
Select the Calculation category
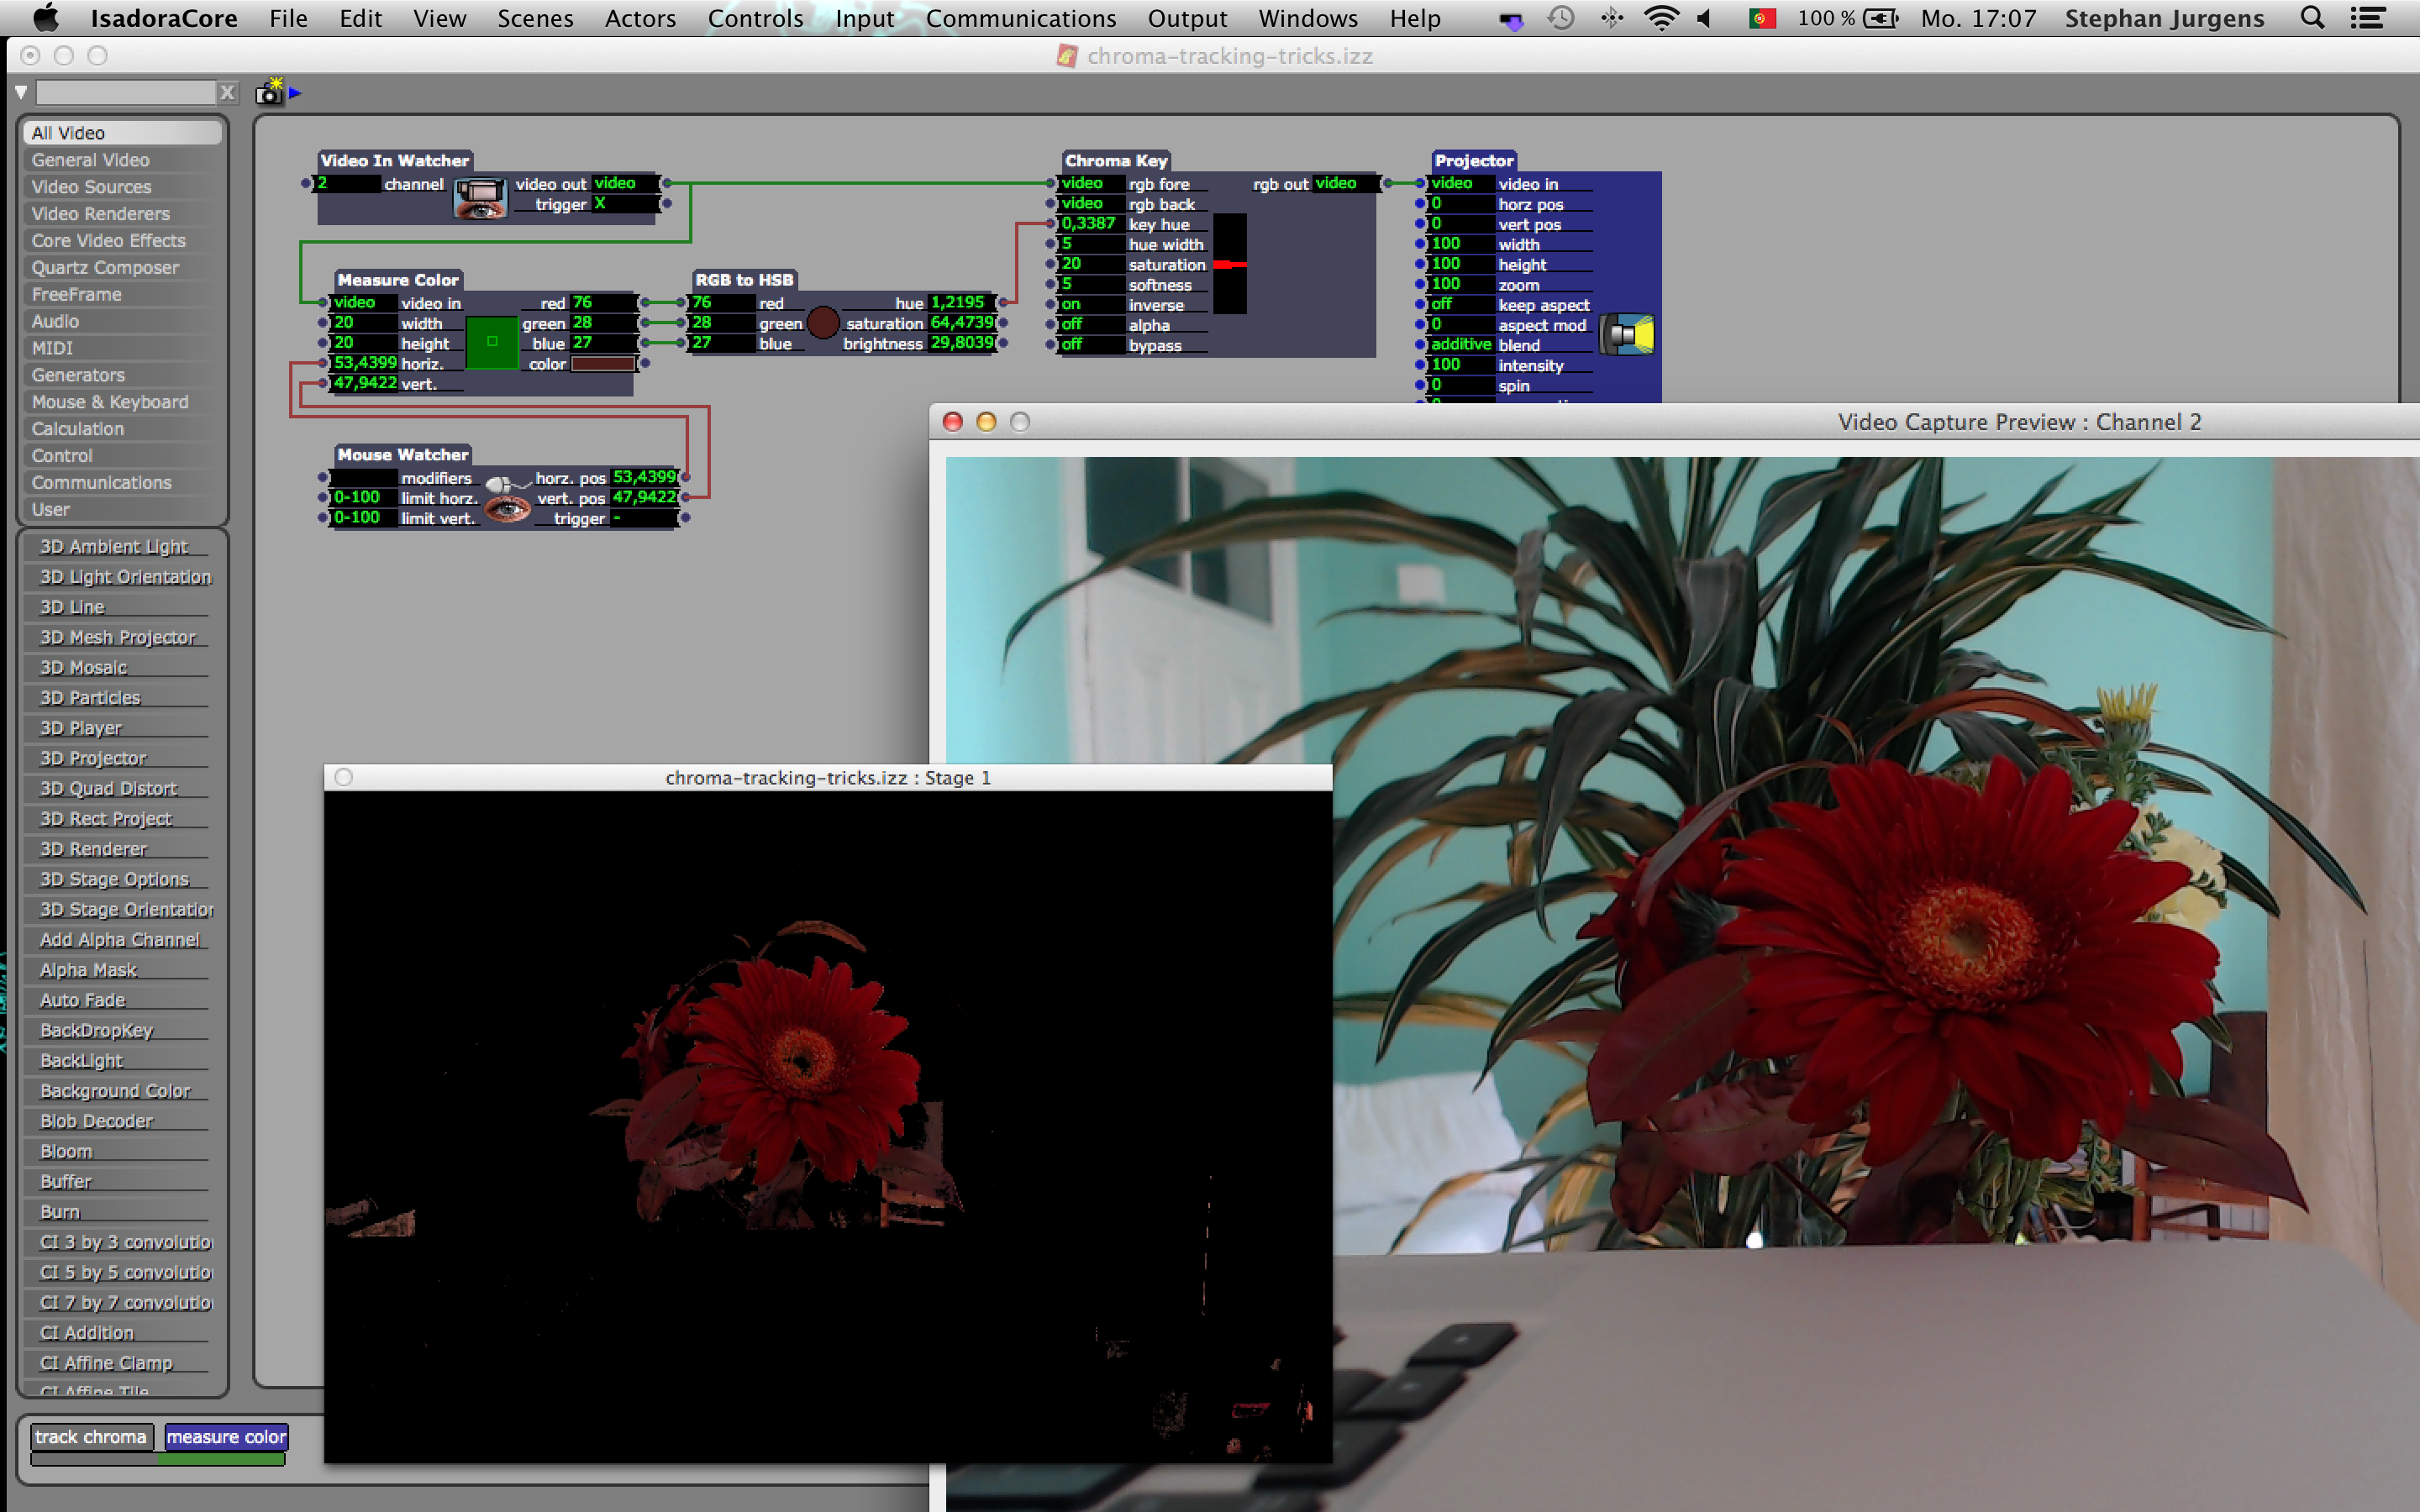tap(123, 428)
